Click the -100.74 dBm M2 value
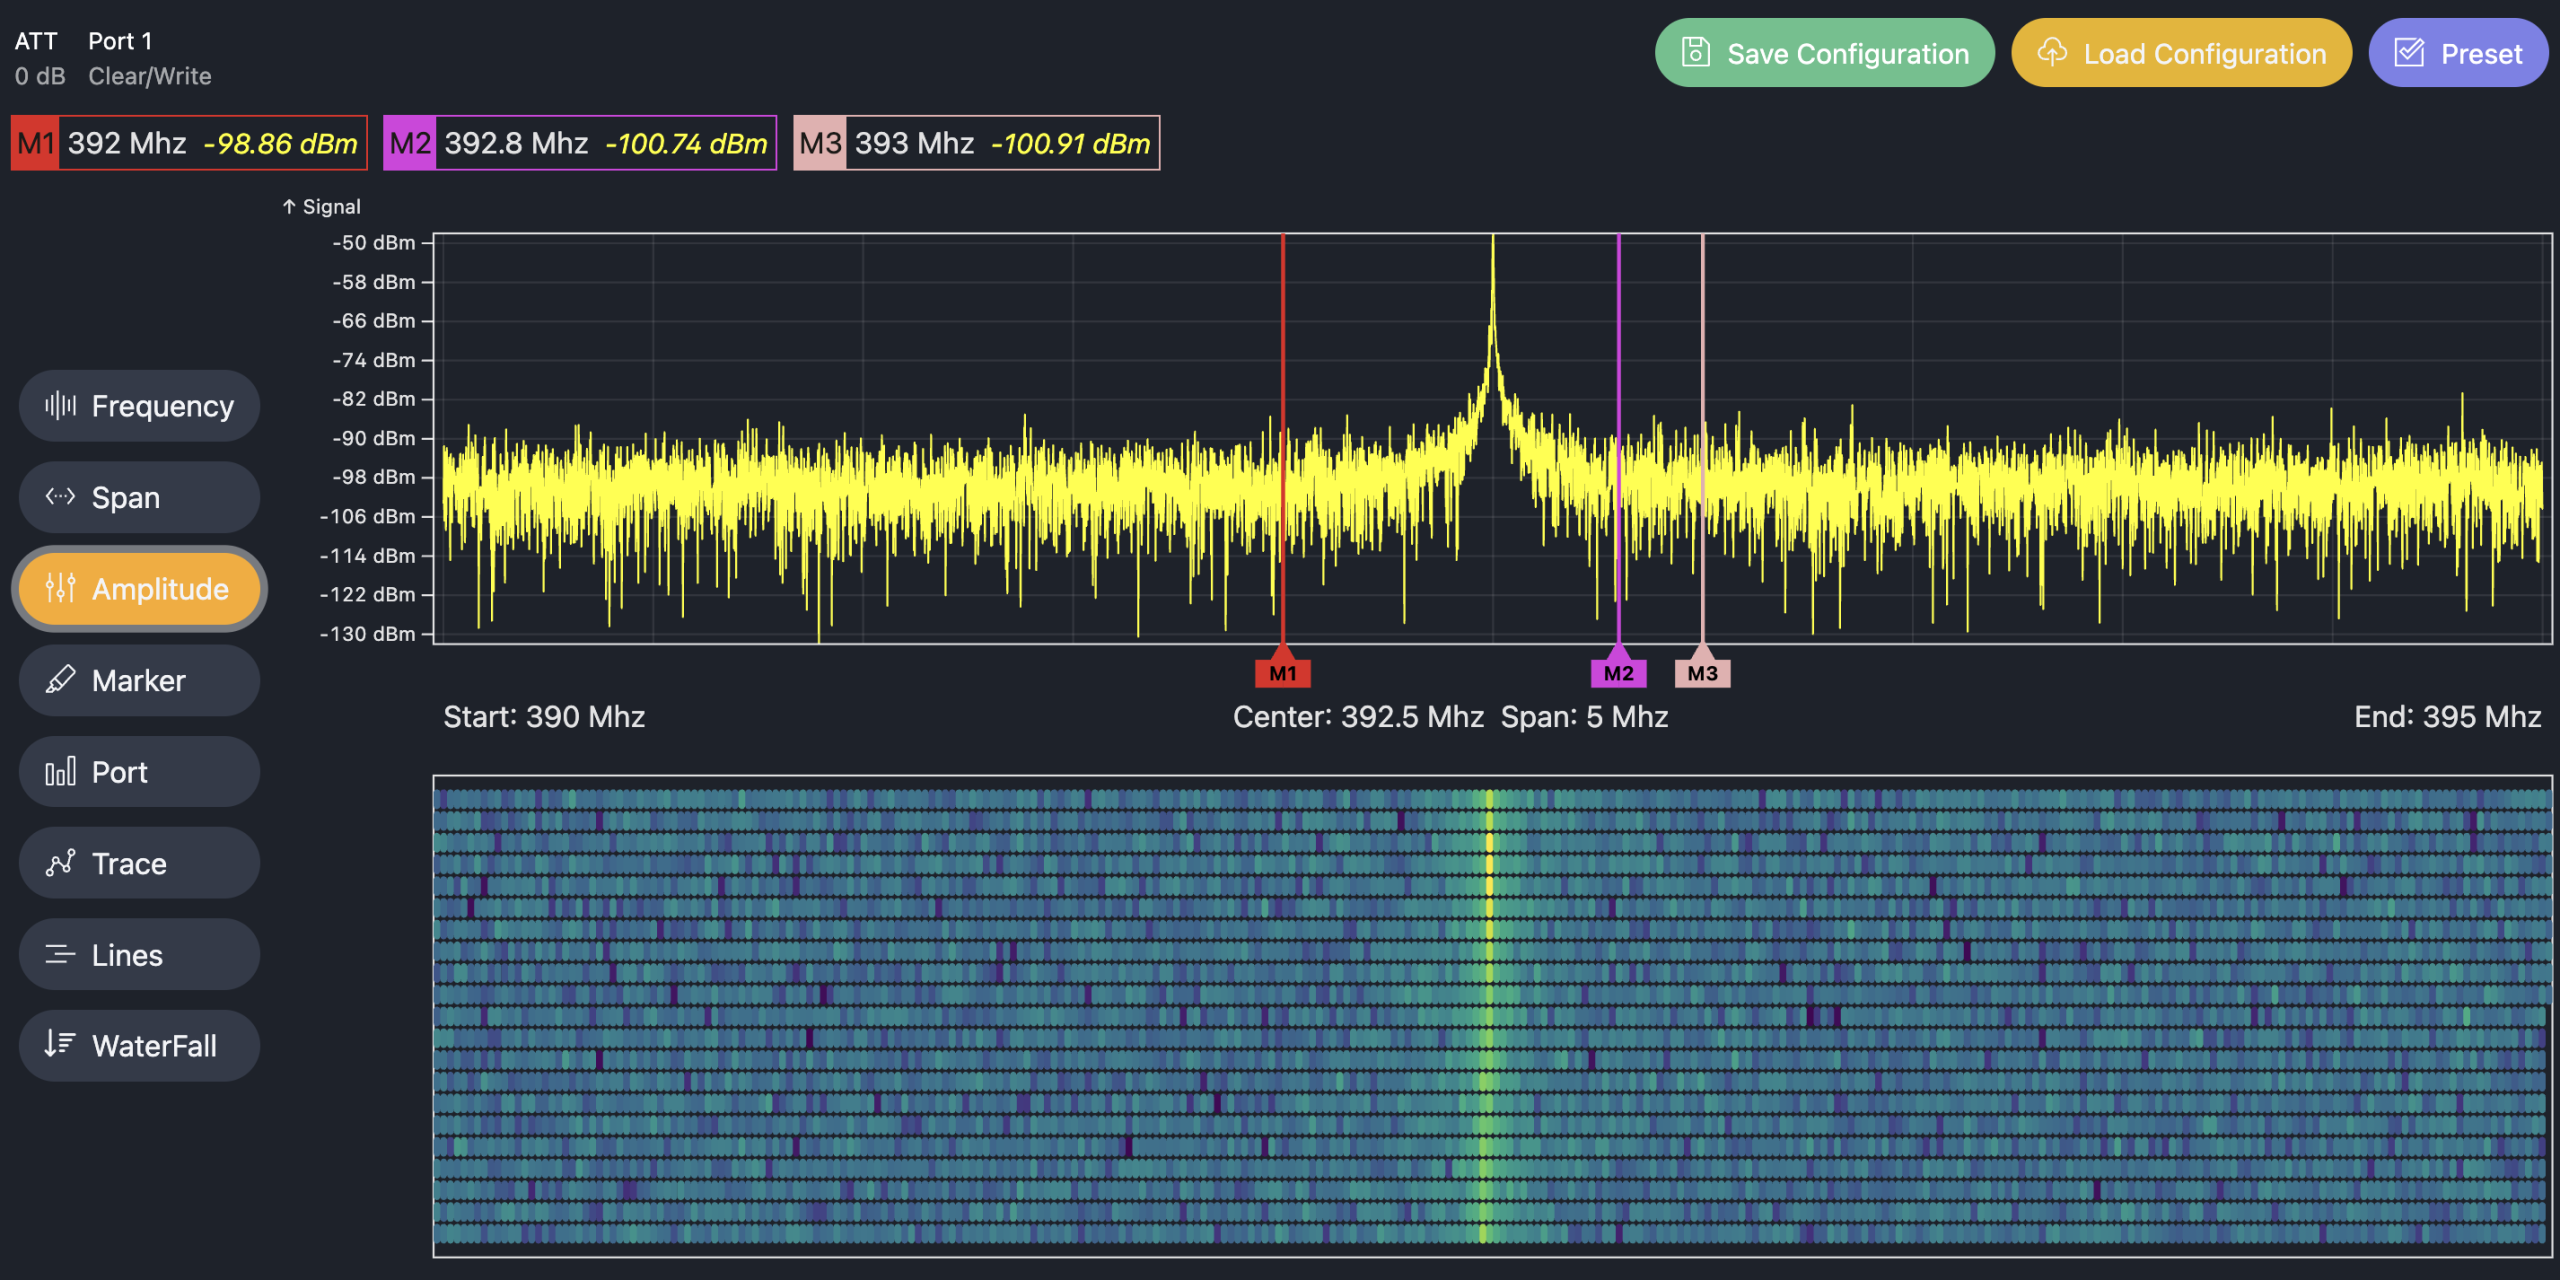This screenshot has height=1280, width=2560. click(x=686, y=144)
